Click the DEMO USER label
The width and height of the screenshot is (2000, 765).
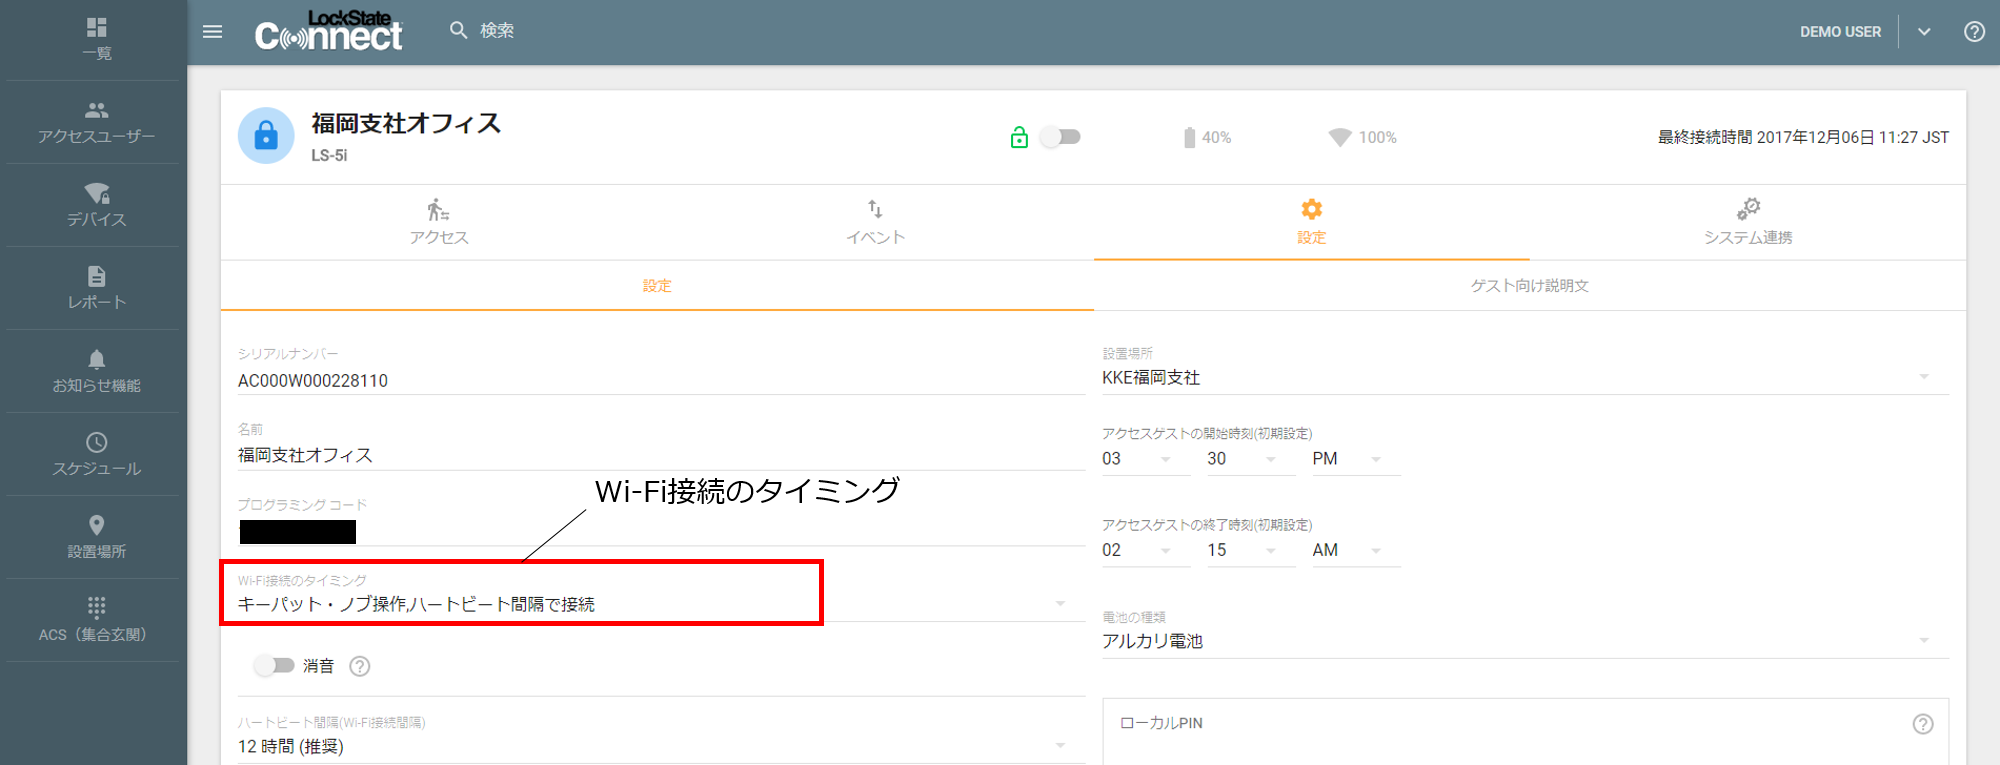1840,32
